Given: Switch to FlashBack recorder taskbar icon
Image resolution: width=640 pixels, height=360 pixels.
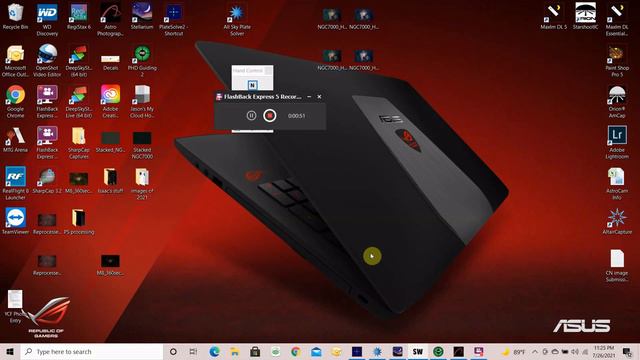Looking at the screenshot, I should click(479, 351).
